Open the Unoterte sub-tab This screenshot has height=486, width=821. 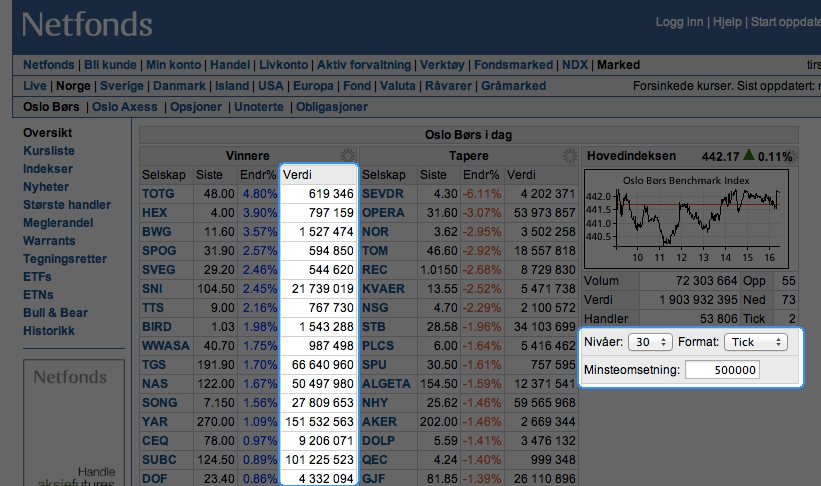click(259, 107)
